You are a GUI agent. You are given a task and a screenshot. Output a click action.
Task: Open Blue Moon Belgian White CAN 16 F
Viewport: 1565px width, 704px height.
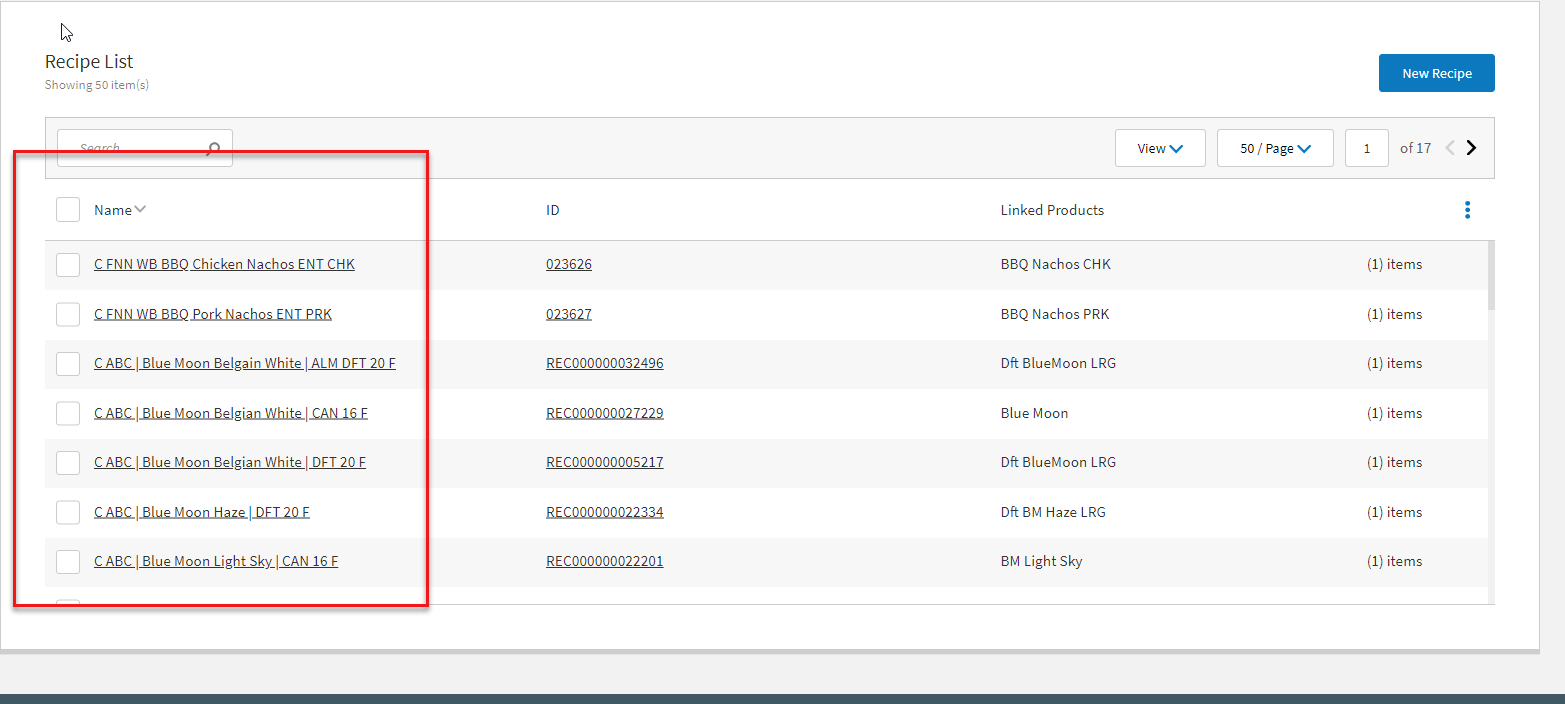231,413
